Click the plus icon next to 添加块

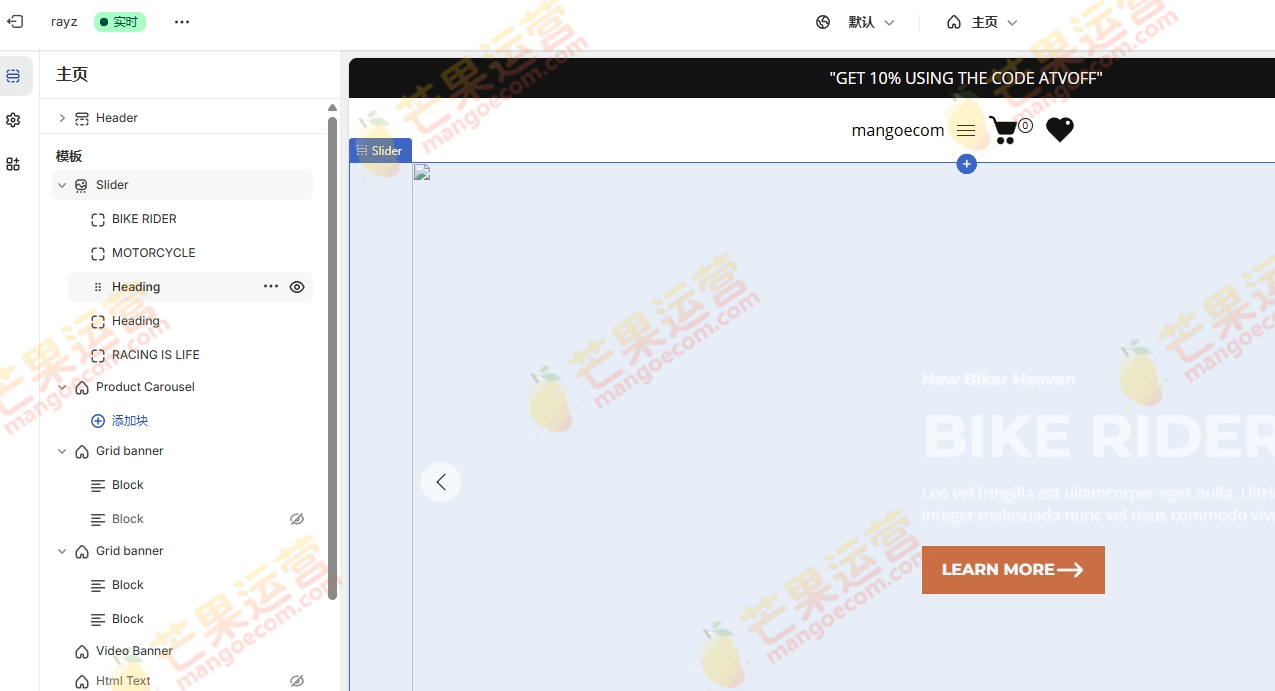pyautogui.click(x=98, y=421)
